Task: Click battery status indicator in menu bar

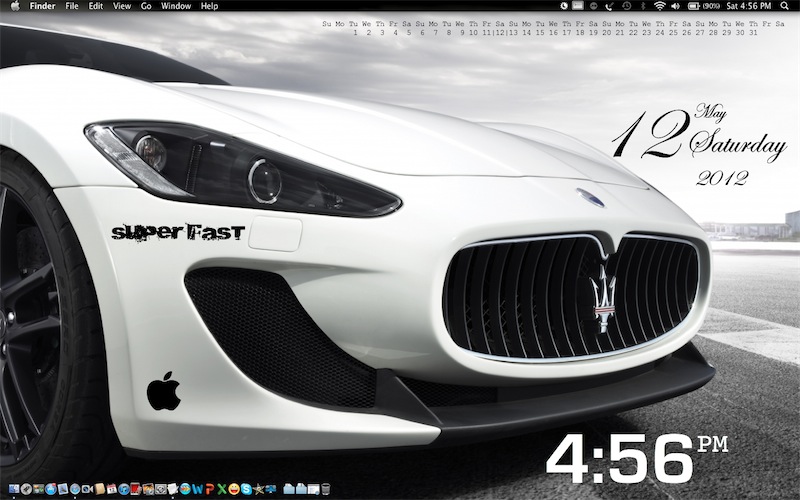Action: coord(704,6)
